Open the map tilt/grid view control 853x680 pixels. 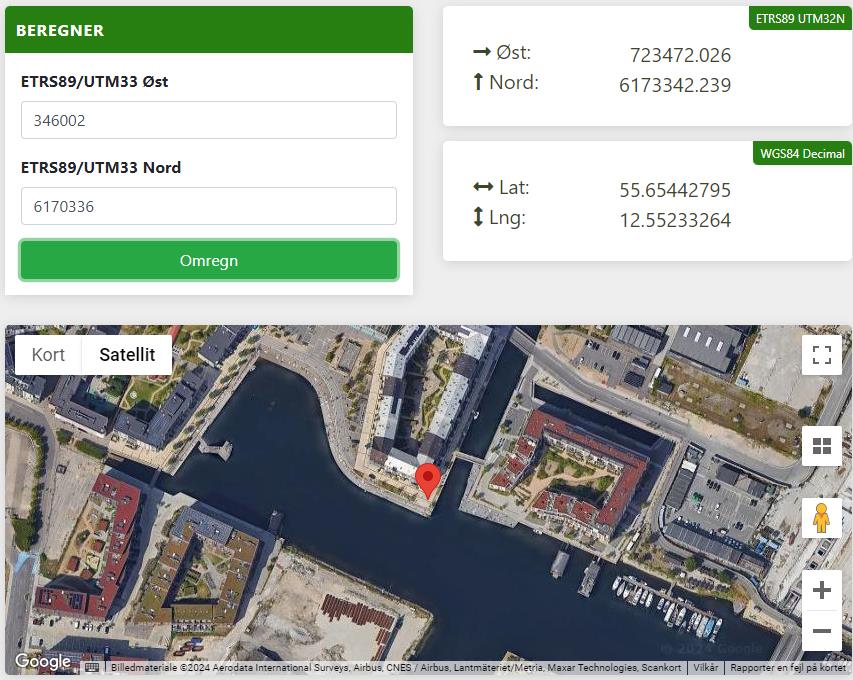click(821, 446)
